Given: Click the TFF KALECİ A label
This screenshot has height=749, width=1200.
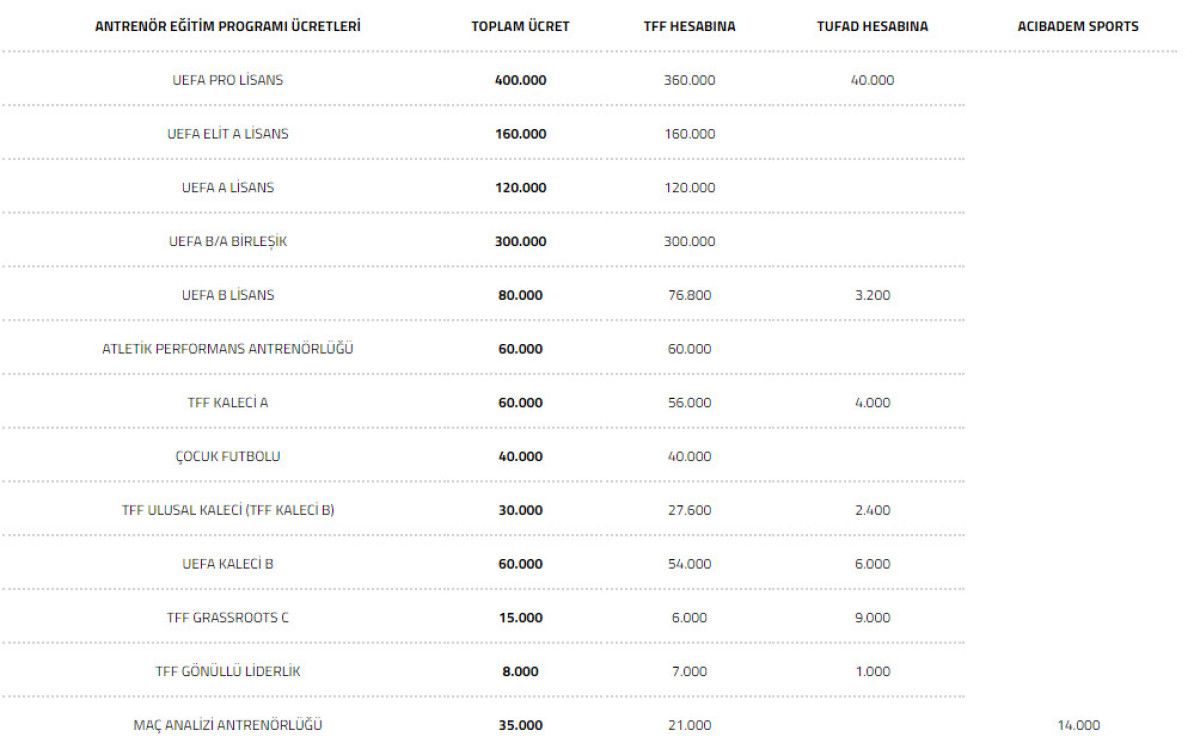Looking at the screenshot, I should tap(228, 403).
